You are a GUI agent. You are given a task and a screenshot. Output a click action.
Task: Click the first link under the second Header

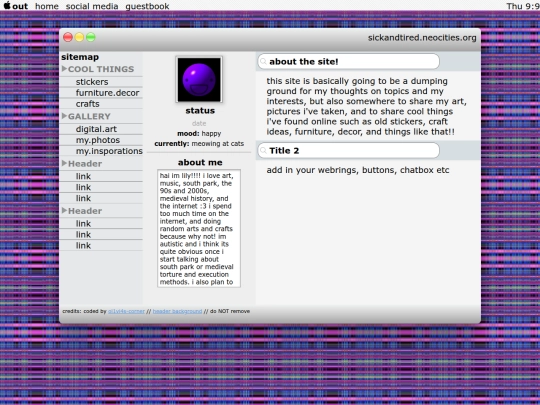[x=83, y=224]
